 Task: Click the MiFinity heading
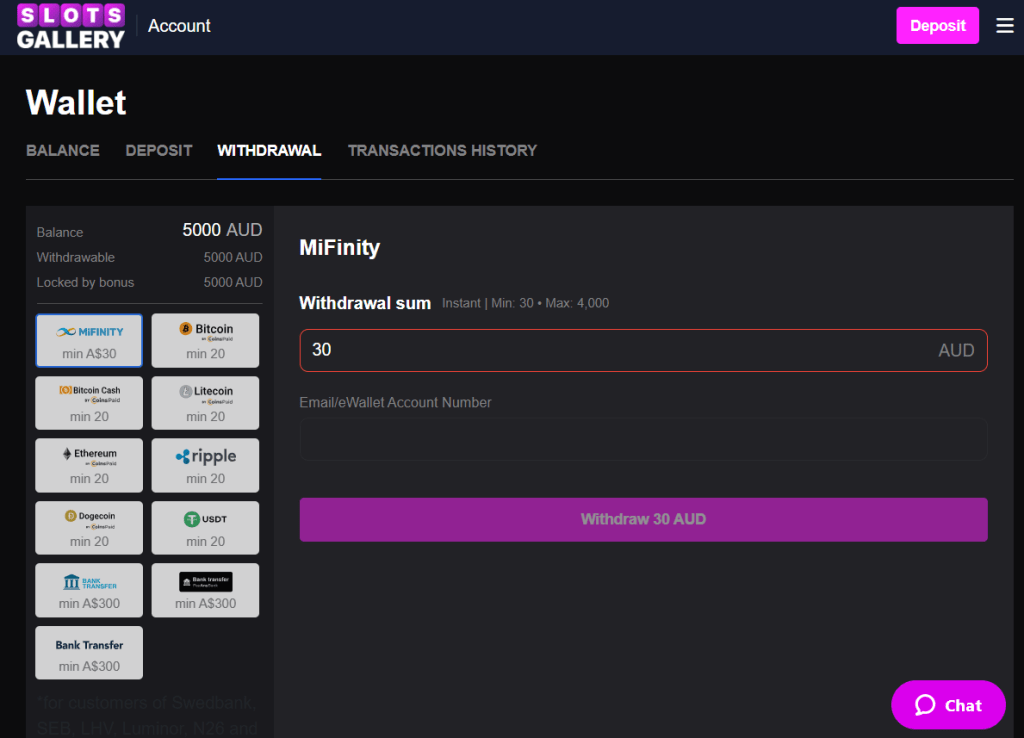point(340,248)
